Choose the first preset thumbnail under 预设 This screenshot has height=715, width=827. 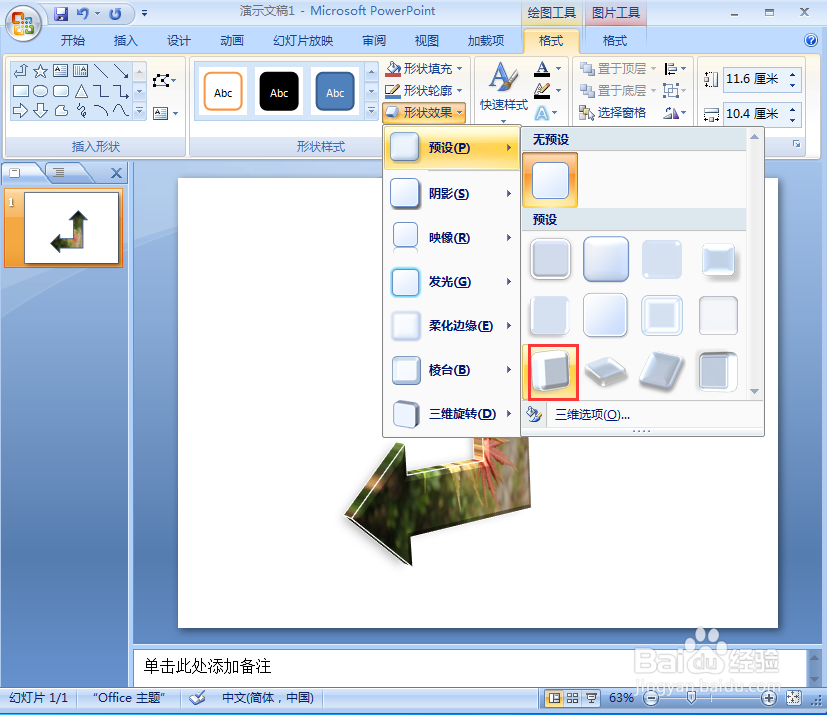click(x=550, y=259)
